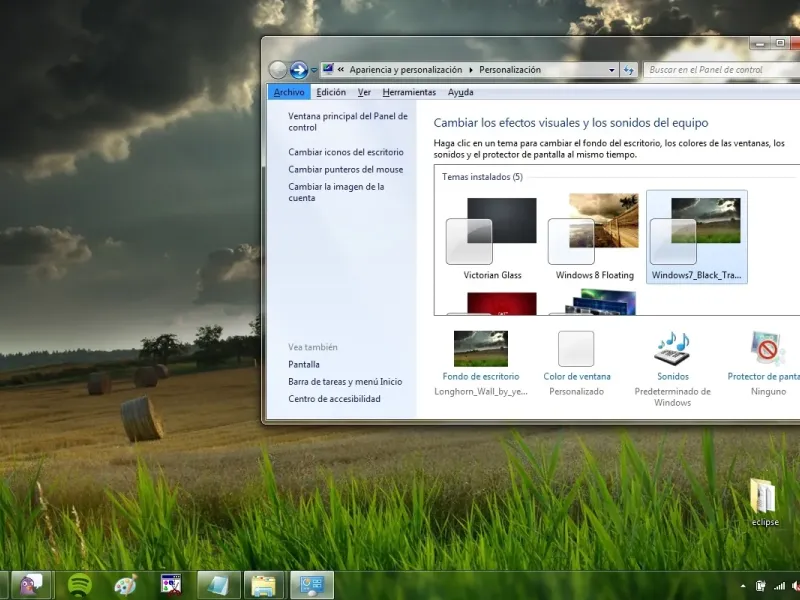Image resolution: width=800 pixels, height=600 pixels.
Task: Open the Herramientas menu
Action: (409, 92)
